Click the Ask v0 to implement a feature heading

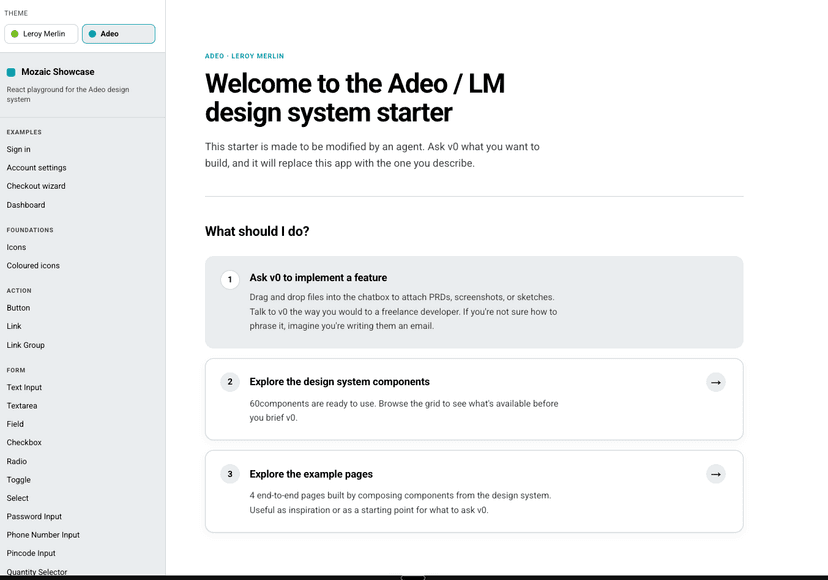tap(318, 278)
